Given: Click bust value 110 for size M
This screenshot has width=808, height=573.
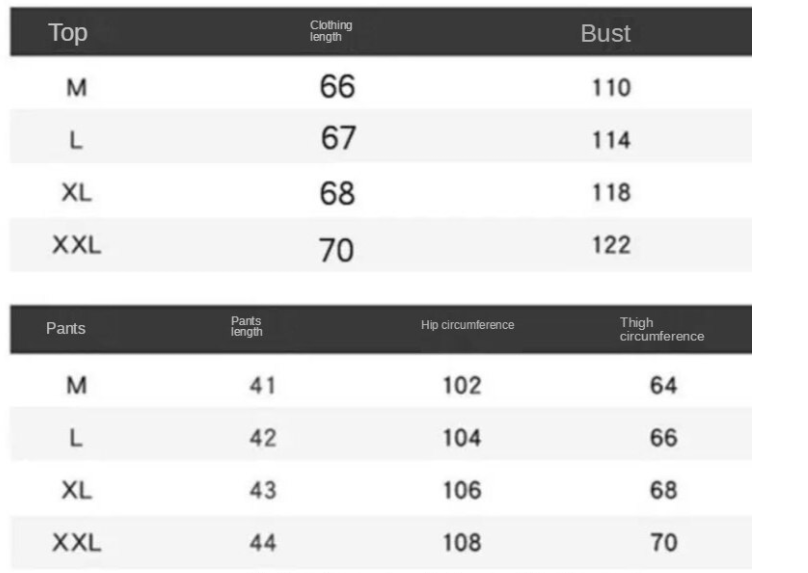Looking at the screenshot, I should [611, 88].
